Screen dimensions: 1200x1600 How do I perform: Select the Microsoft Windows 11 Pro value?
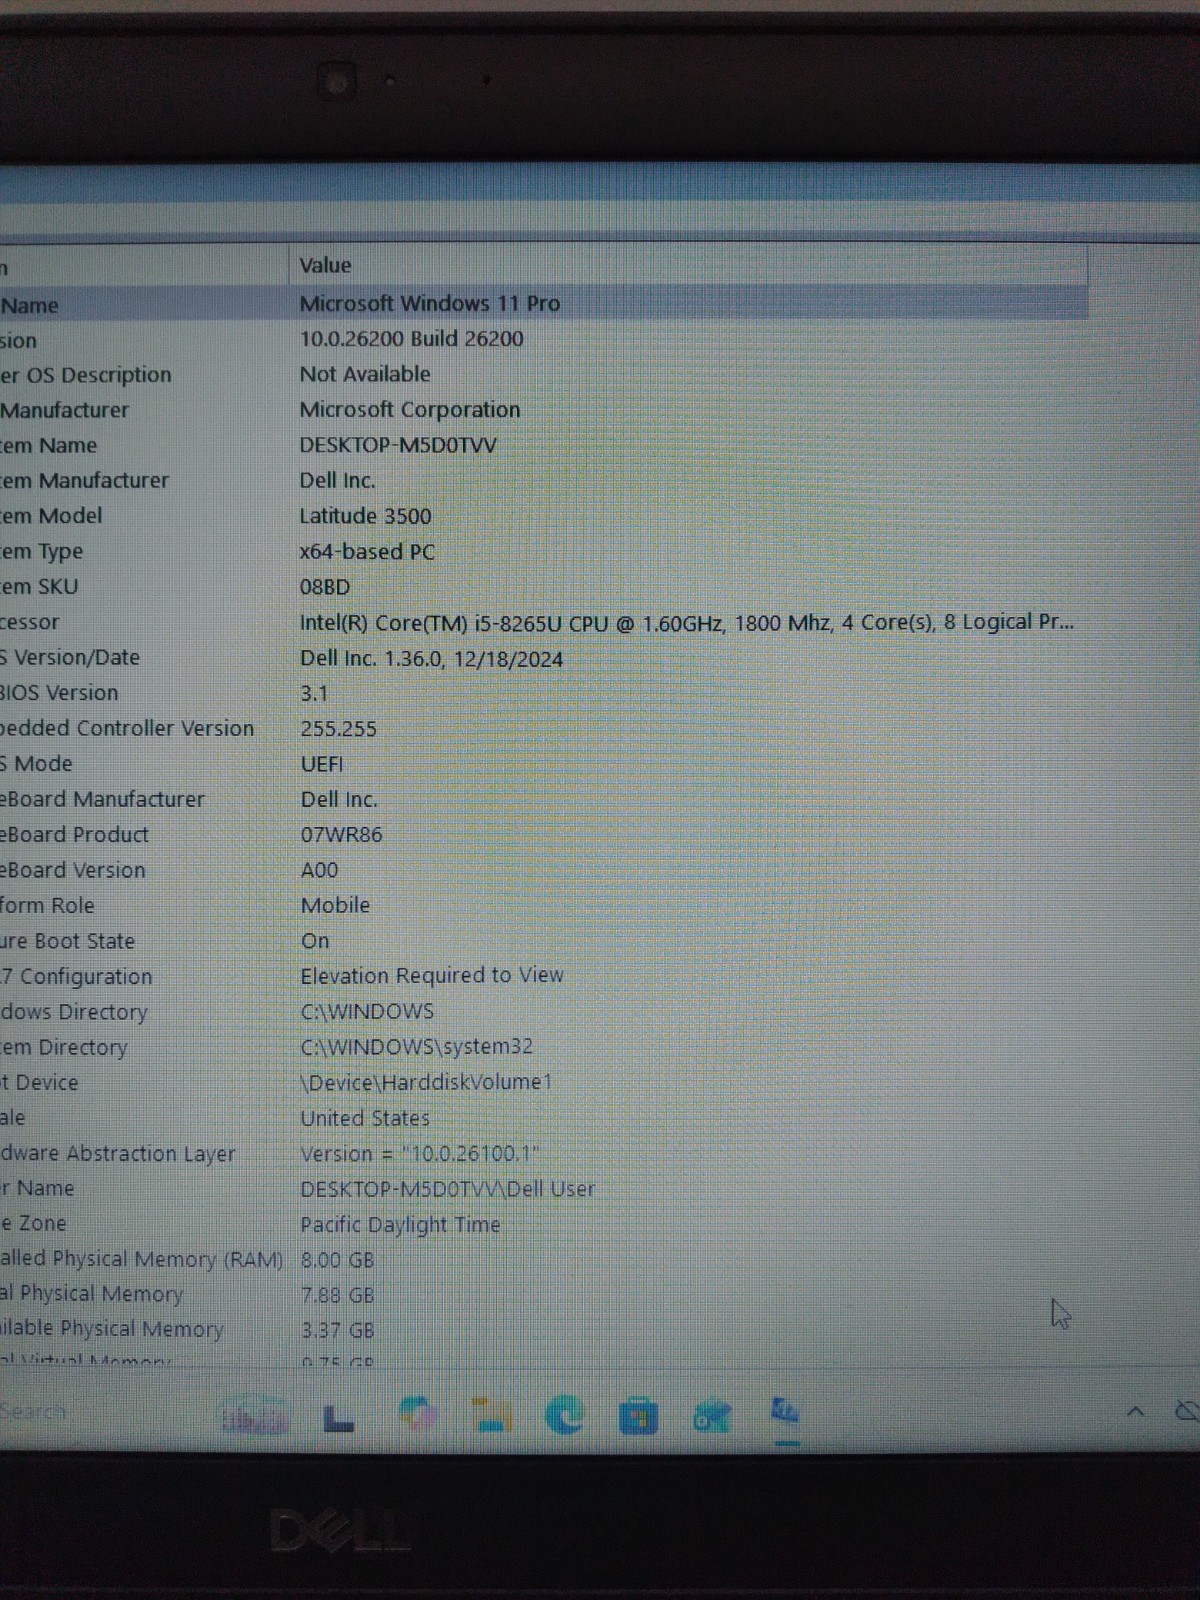click(x=430, y=303)
